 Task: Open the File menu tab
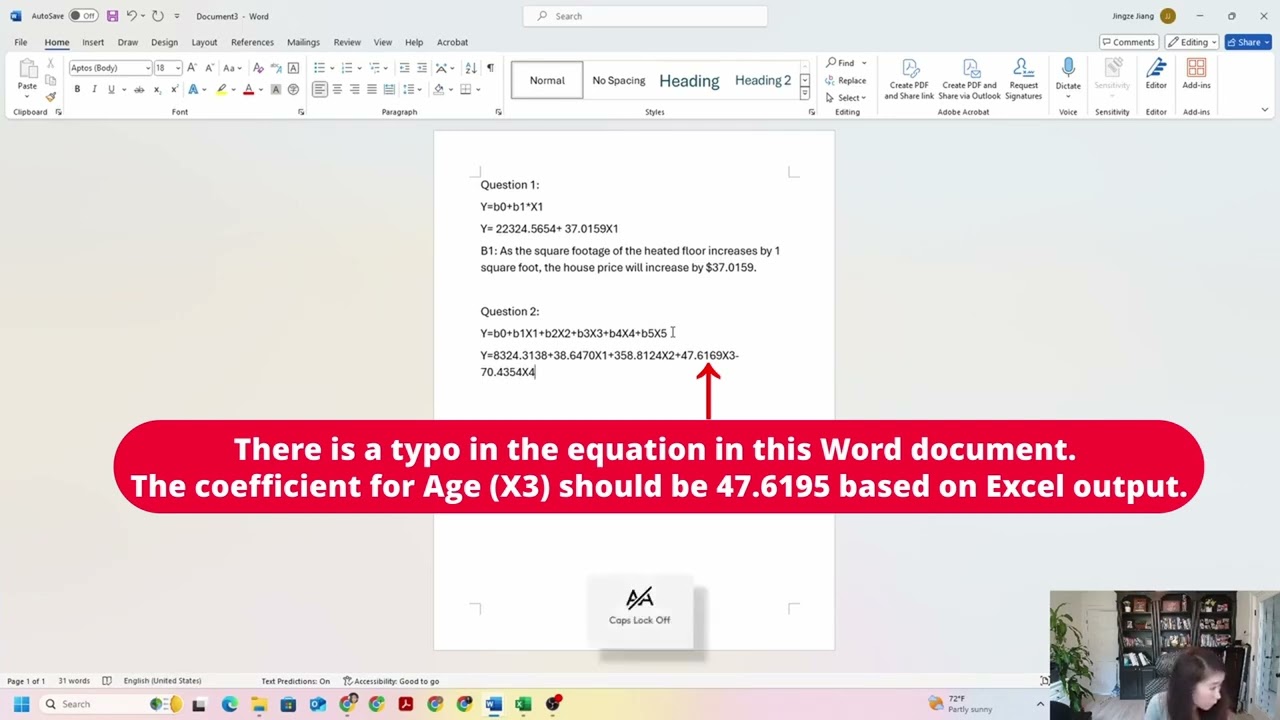pos(21,42)
